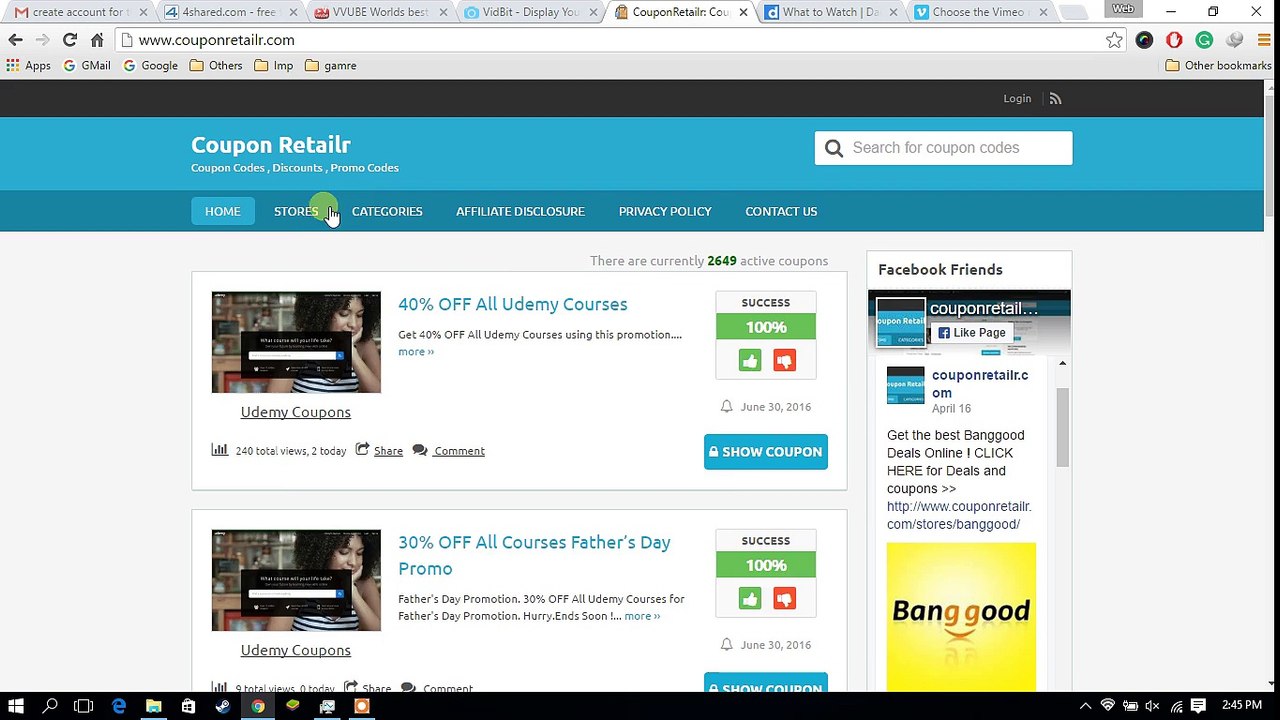The height and width of the screenshot is (720, 1280).
Task: Open 30% OFF All Courses Father's Day title
Action: 534,555
